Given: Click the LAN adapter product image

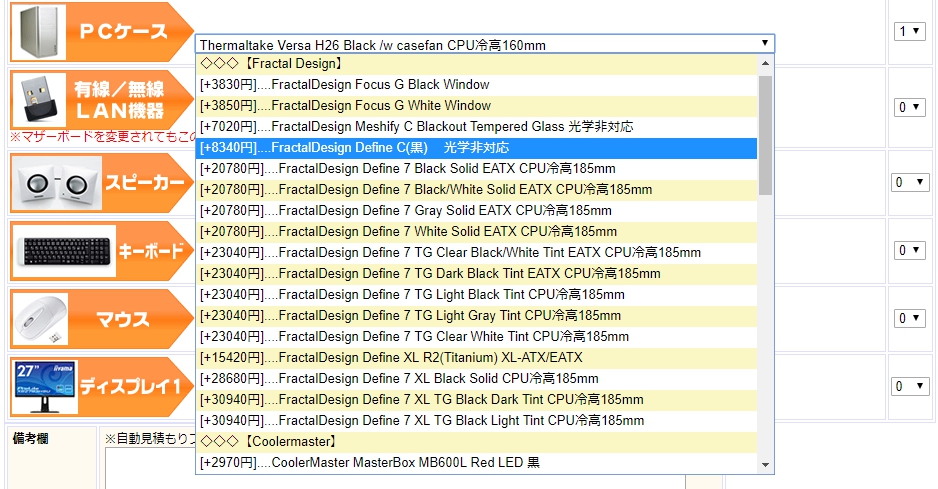Looking at the screenshot, I should click(40, 100).
